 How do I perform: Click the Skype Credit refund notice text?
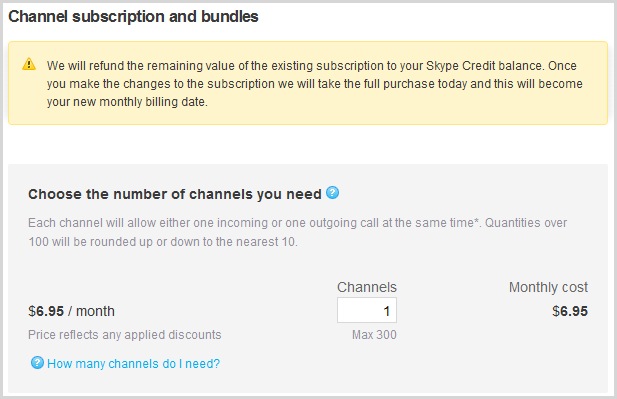pos(314,83)
